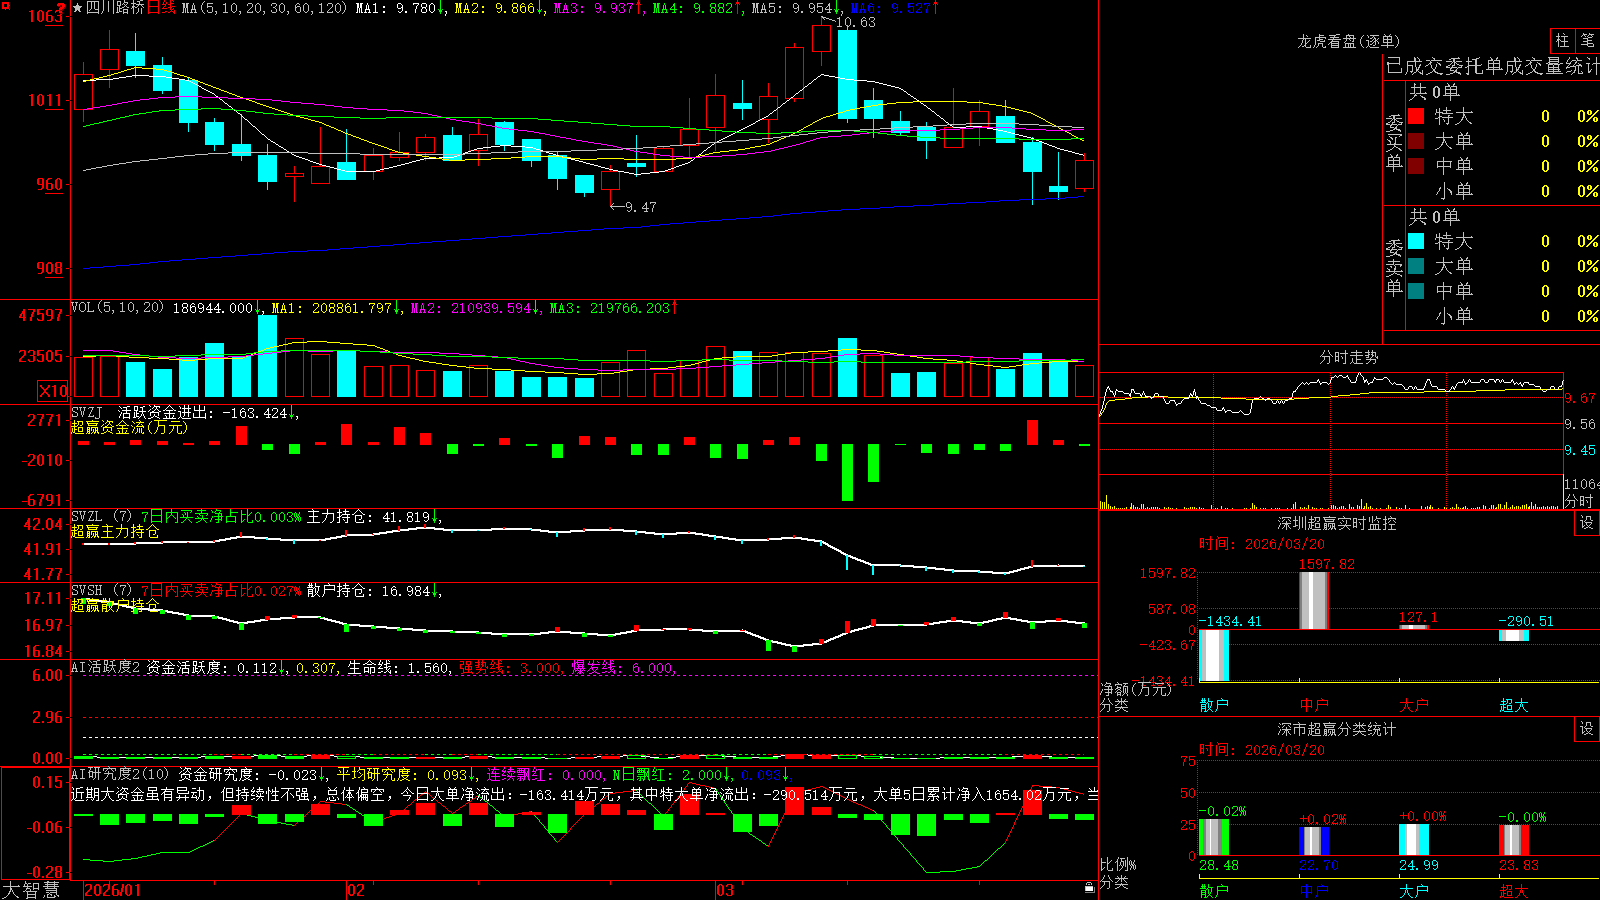Click the red question-mark icon above 1063

click(x=62, y=6)
